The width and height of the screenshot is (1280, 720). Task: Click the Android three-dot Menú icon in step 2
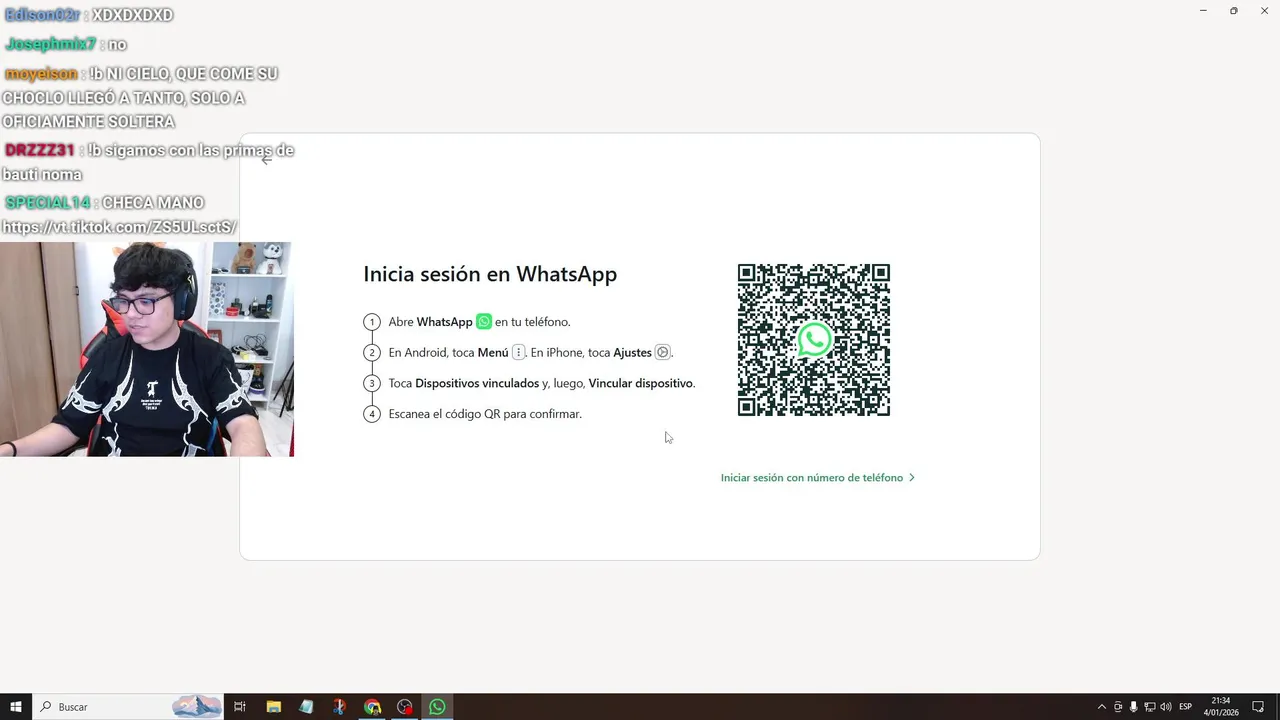(x=518, y=352)
